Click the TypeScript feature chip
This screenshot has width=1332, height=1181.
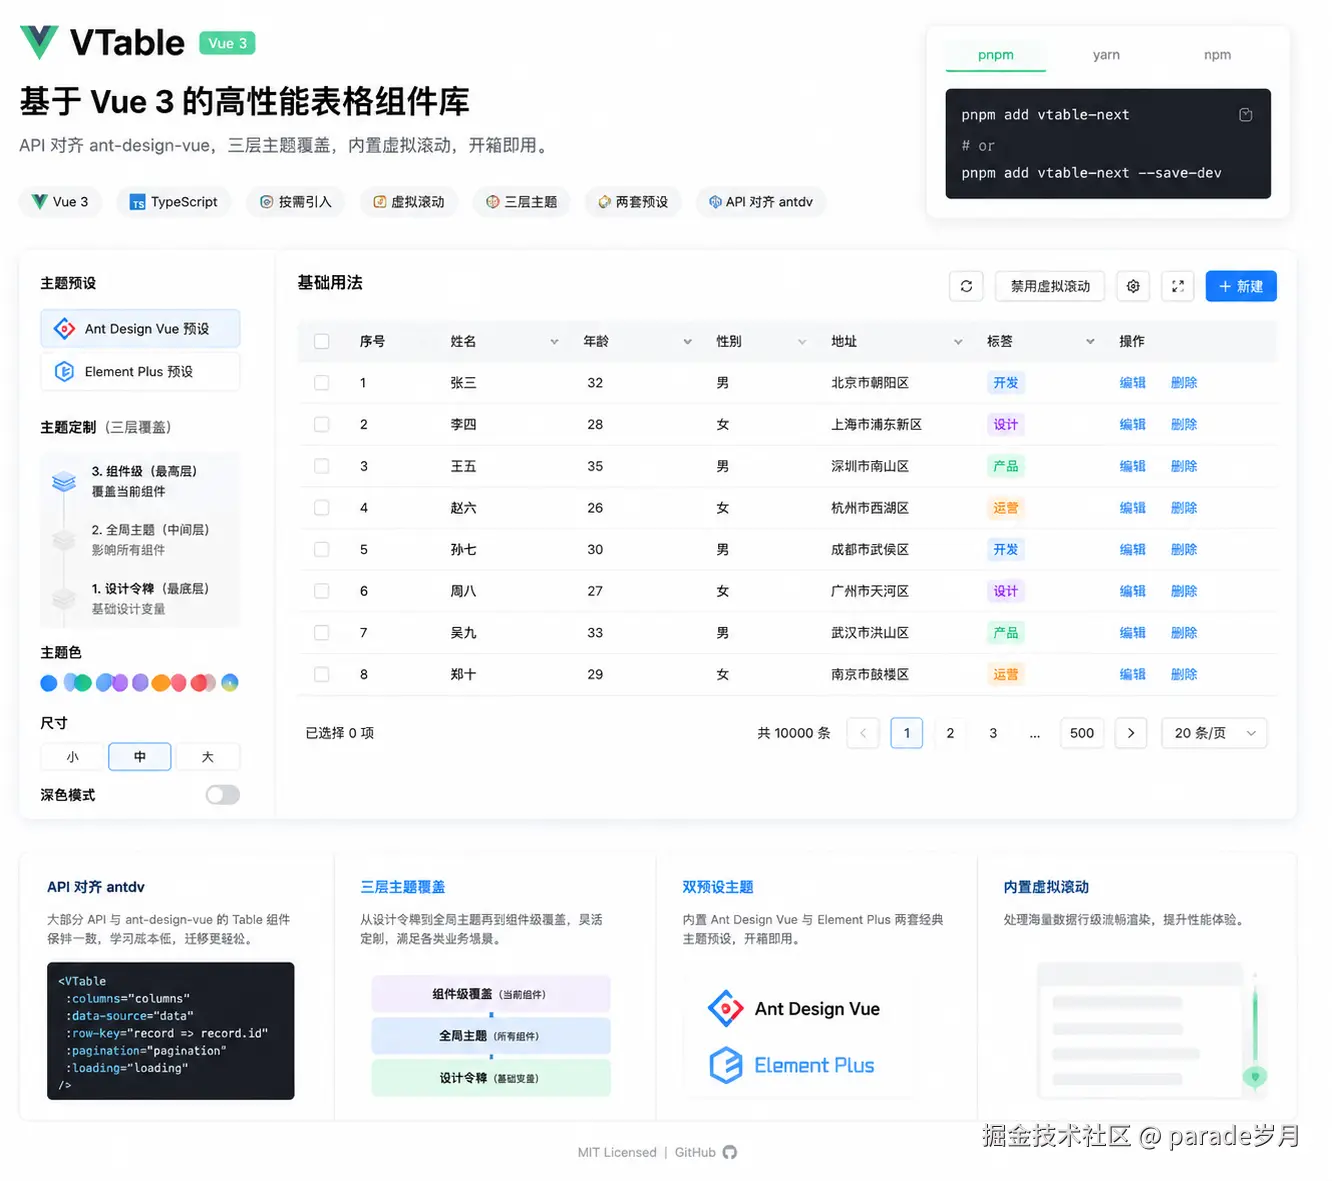coord(174,202)
